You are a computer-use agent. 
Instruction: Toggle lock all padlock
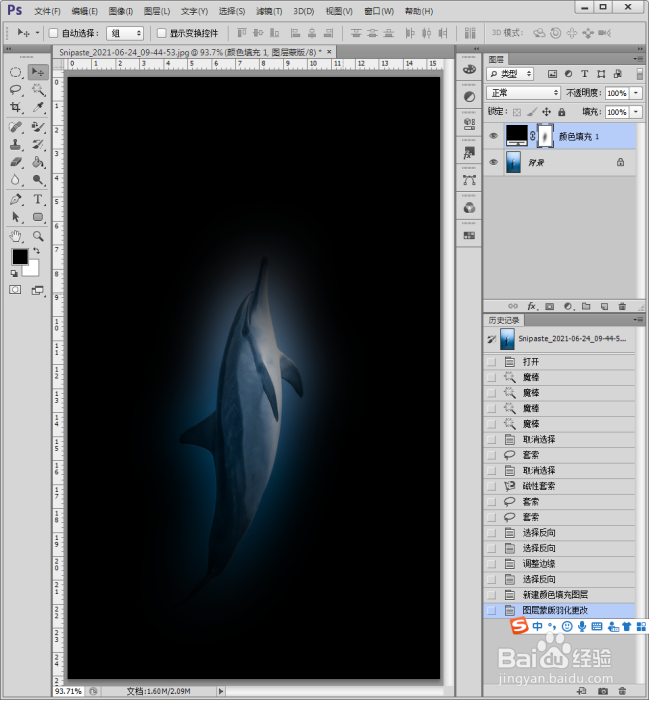tap(562, 112)
